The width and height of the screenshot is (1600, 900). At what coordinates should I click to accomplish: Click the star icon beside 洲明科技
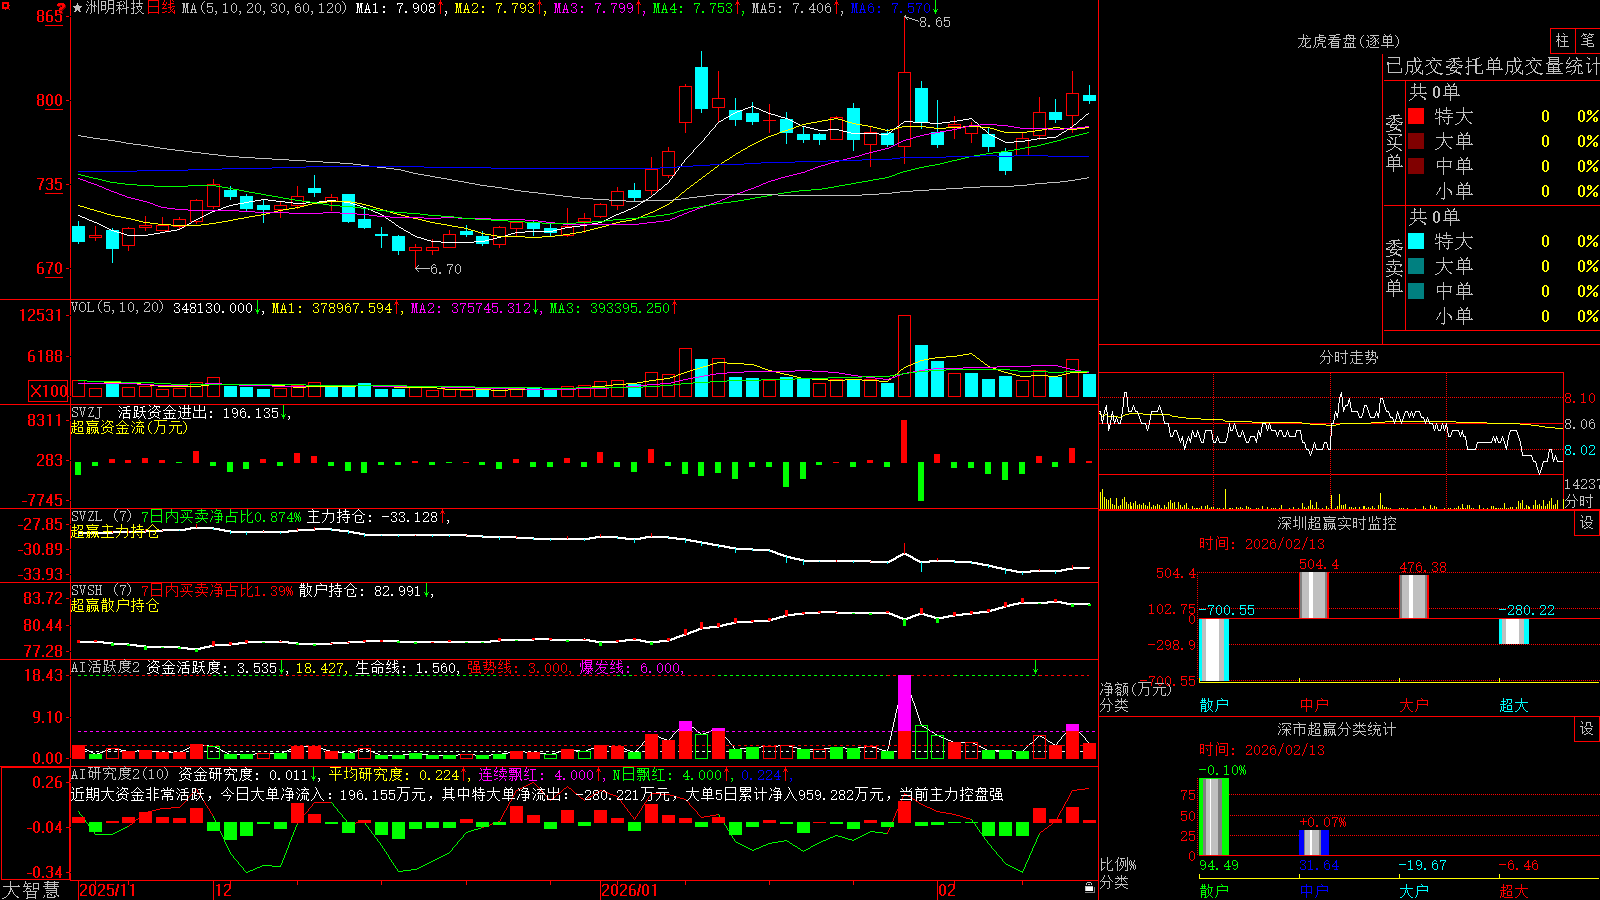pyautogui.click(x=77, y=8)
